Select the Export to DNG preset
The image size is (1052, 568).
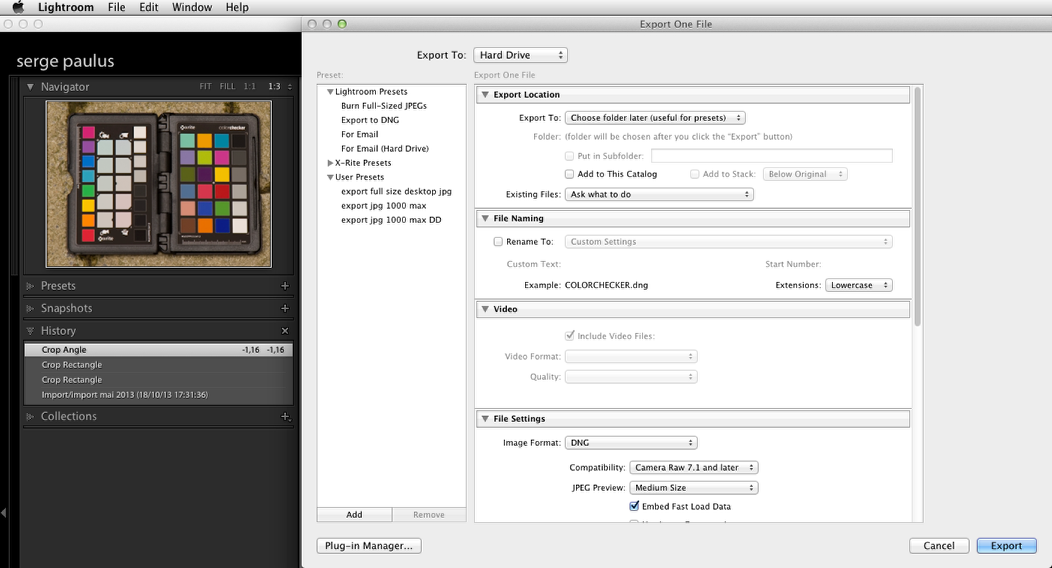(x=370, y=120)
